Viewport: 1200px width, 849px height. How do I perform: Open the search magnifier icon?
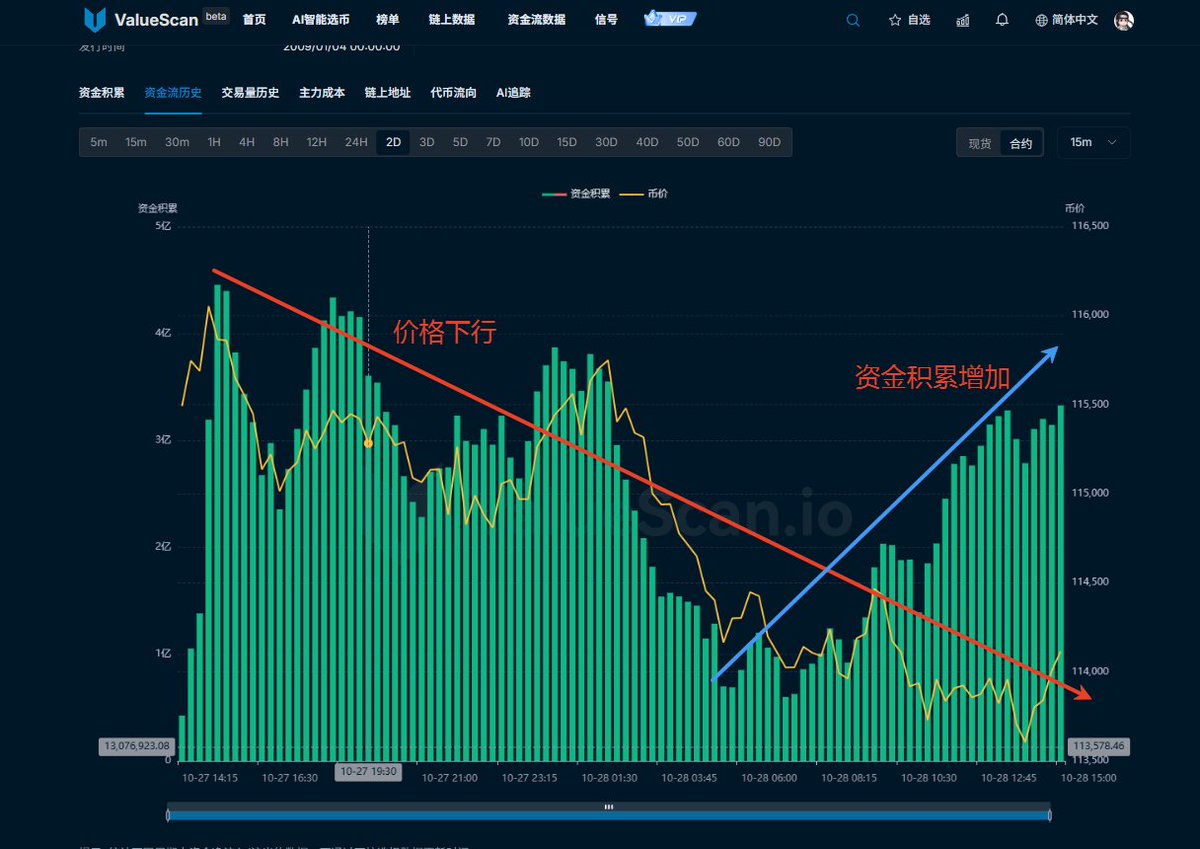tap(853, 20)
